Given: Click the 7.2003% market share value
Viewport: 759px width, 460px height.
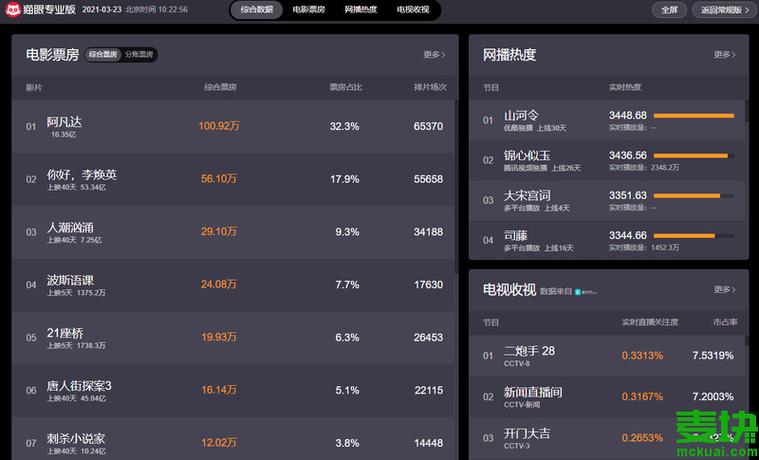Looking at the screenshot, I should click(713, 397).
